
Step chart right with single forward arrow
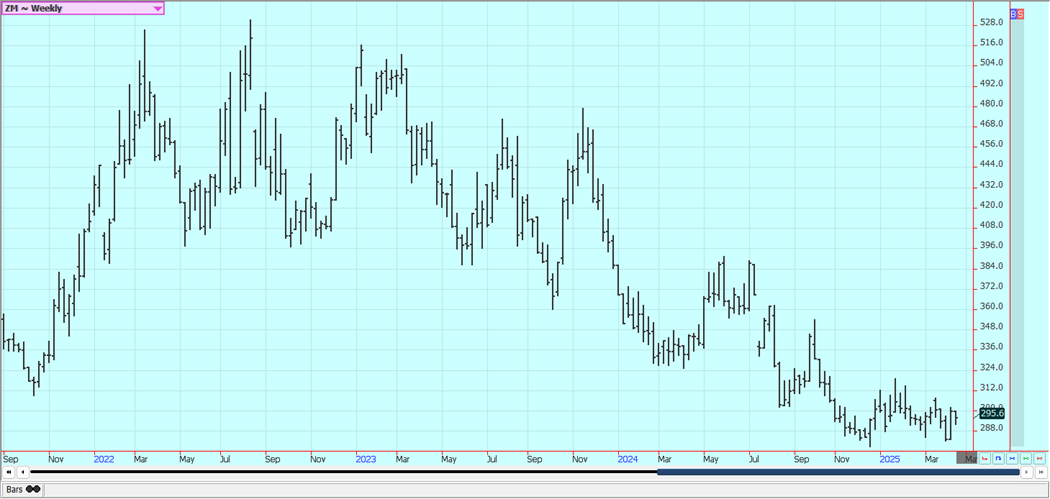click(x=1026, y=472)
